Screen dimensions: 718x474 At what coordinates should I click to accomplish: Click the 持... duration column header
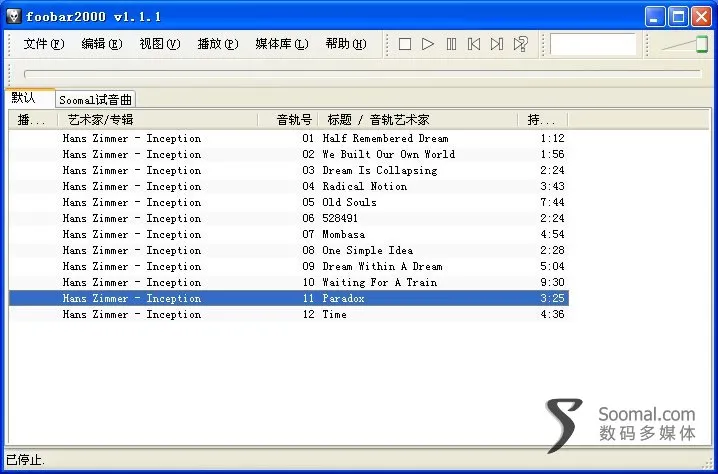tap(543, 120)
